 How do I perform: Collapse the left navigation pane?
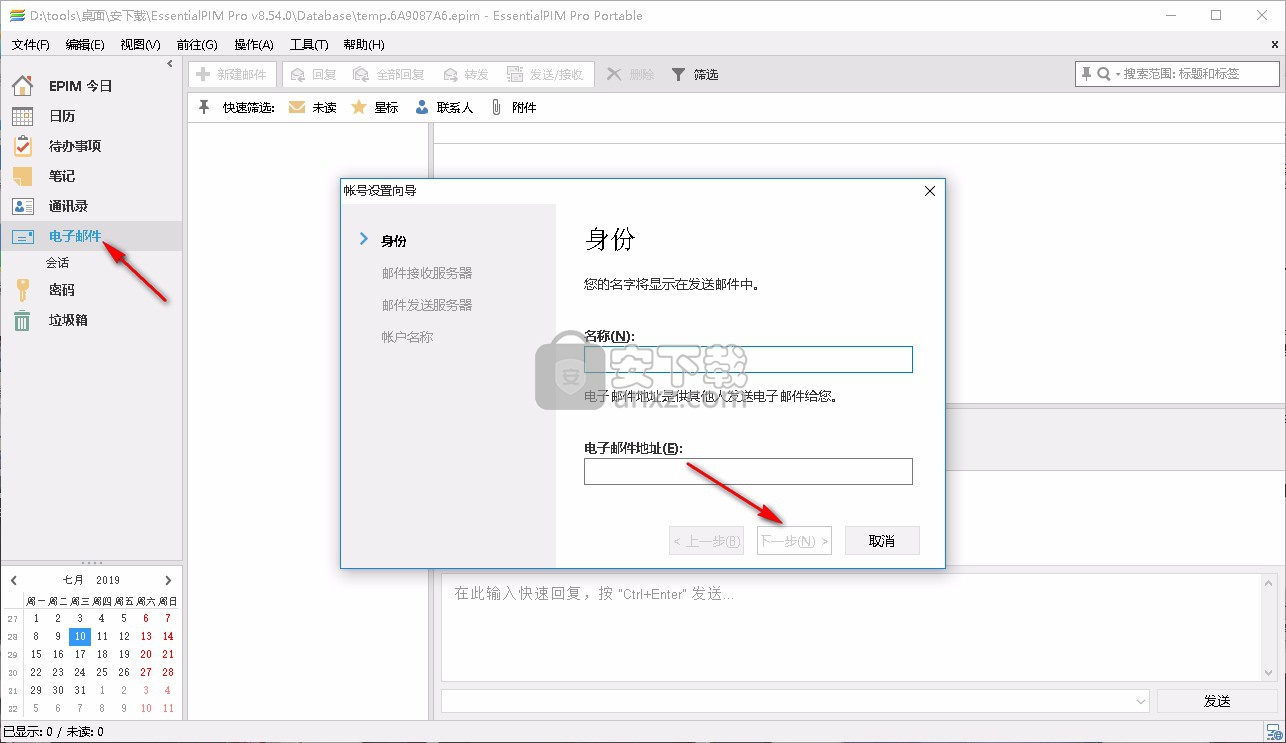click(x=170, y=63)
